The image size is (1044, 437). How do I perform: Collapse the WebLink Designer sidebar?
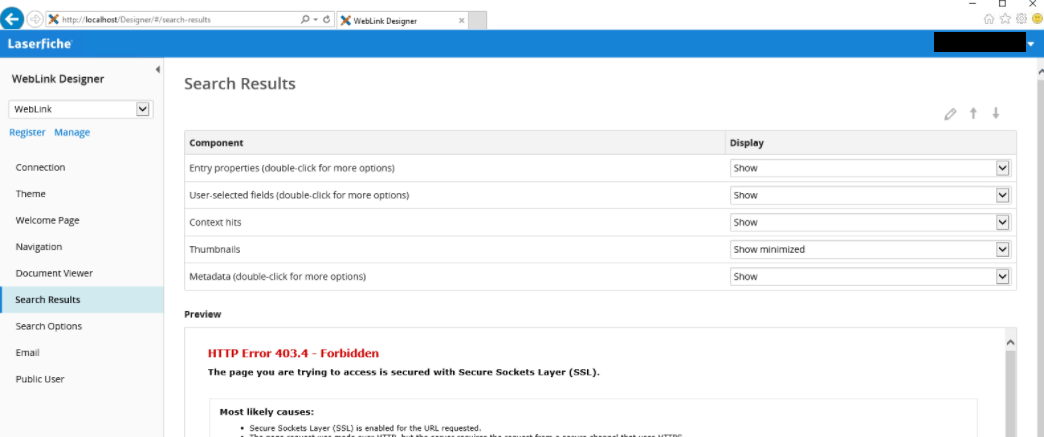click(x=158, y=69)
